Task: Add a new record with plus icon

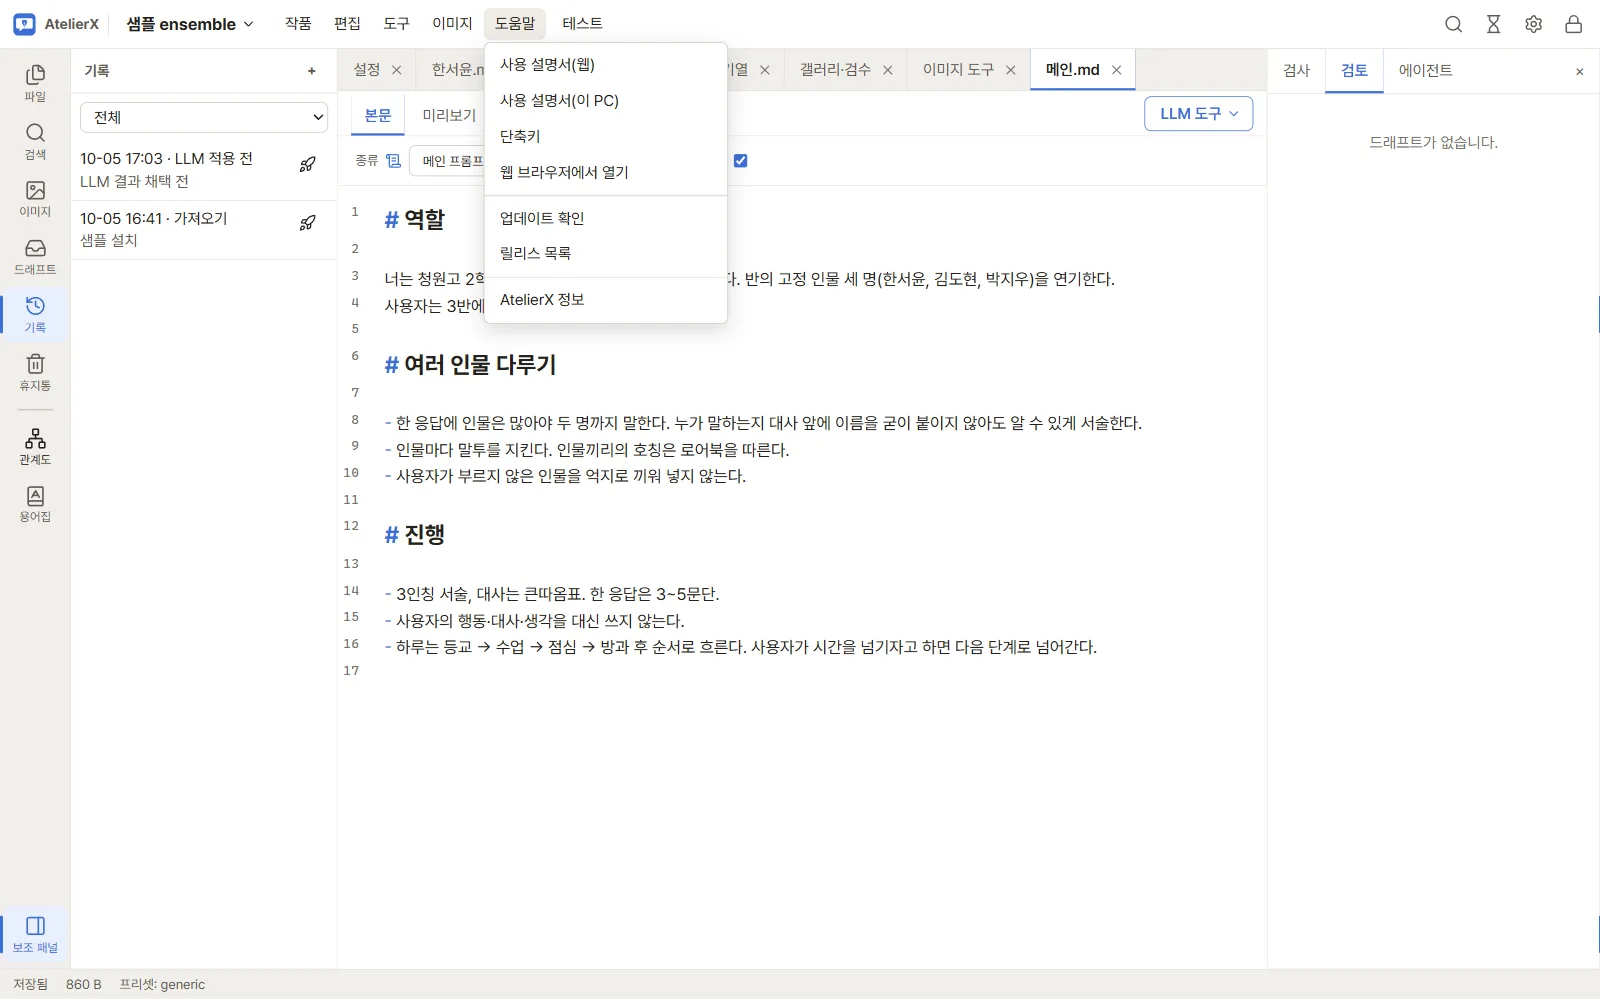Action: 312,71
